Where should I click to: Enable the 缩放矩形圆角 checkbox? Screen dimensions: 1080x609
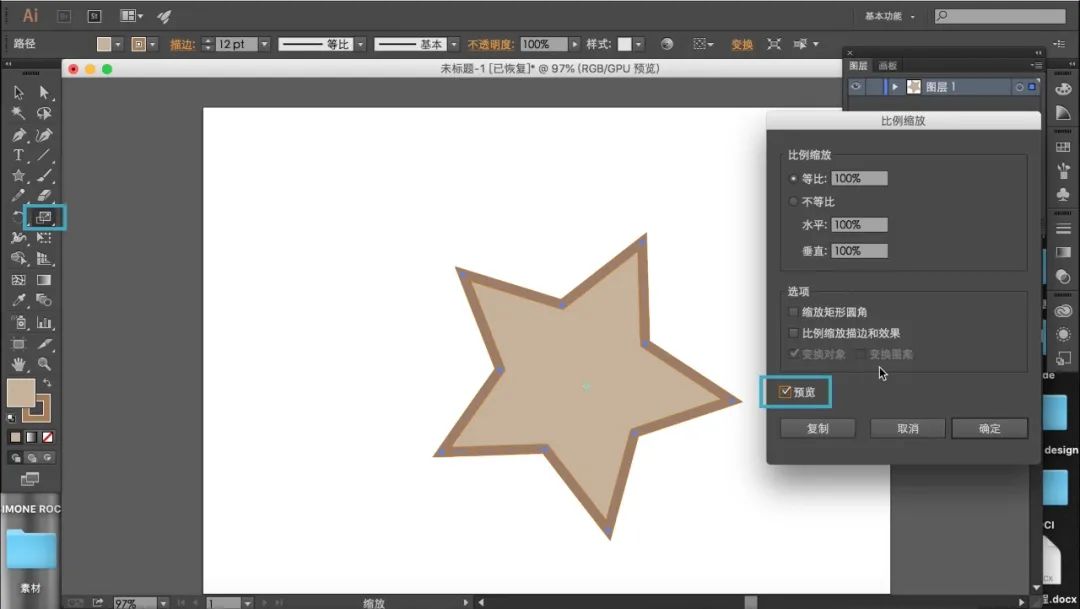pos(793,312)
